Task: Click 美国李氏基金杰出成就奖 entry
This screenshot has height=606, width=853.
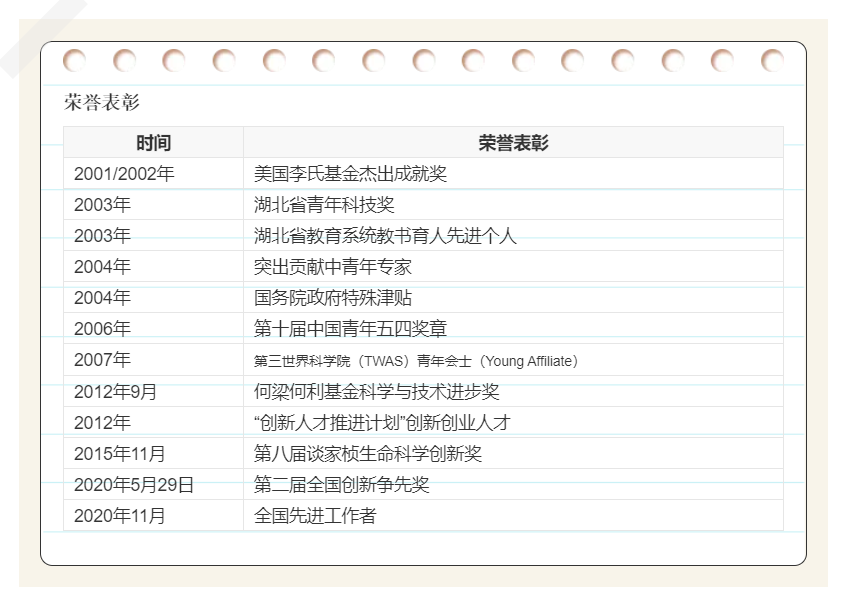Action: [x=350, y=174]
